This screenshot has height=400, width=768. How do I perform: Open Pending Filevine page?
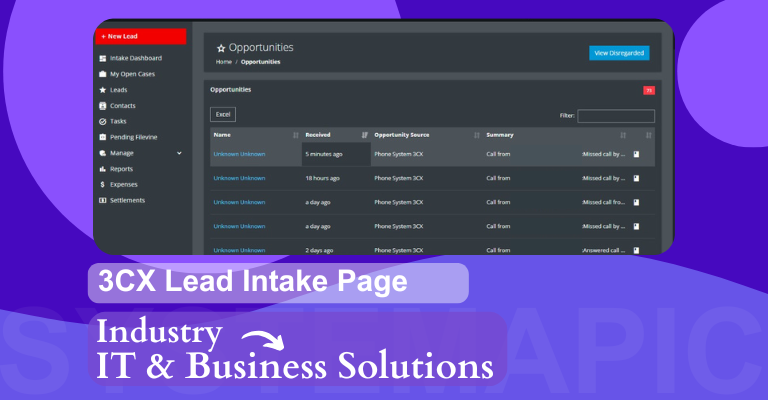pos(133,137)
